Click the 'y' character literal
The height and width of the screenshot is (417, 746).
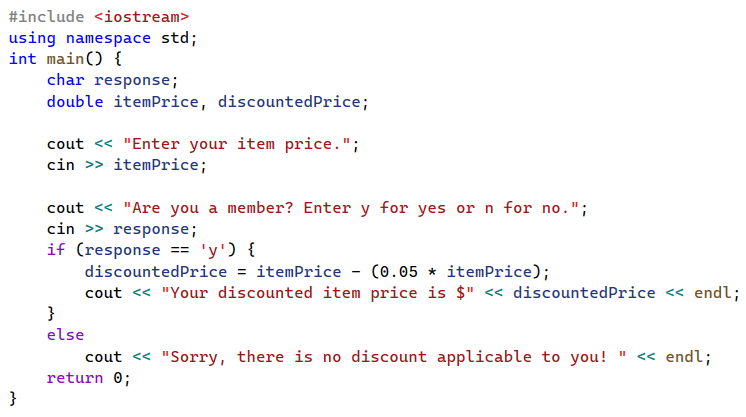[213, 249]
